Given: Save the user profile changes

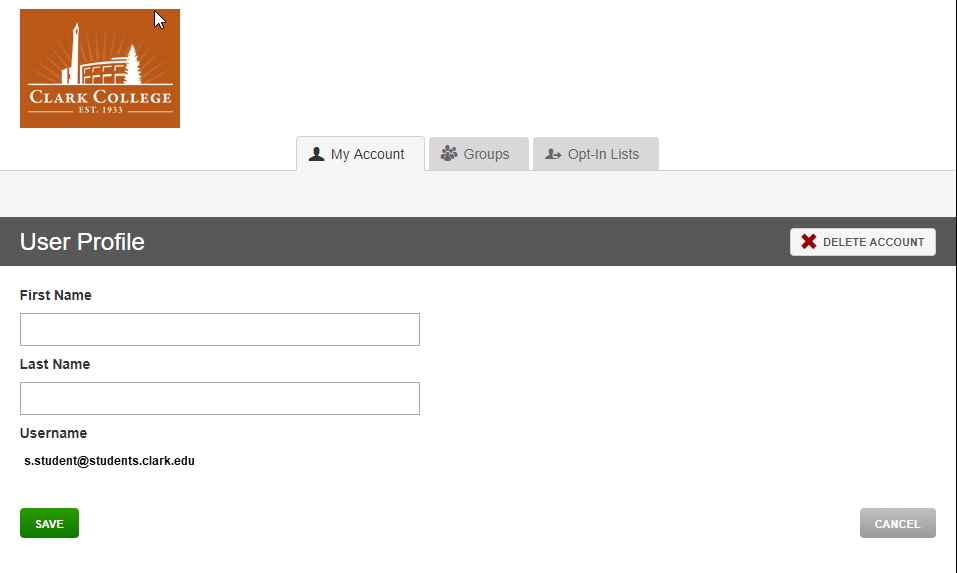Looking at the screenshot, I should coord(49,523).
